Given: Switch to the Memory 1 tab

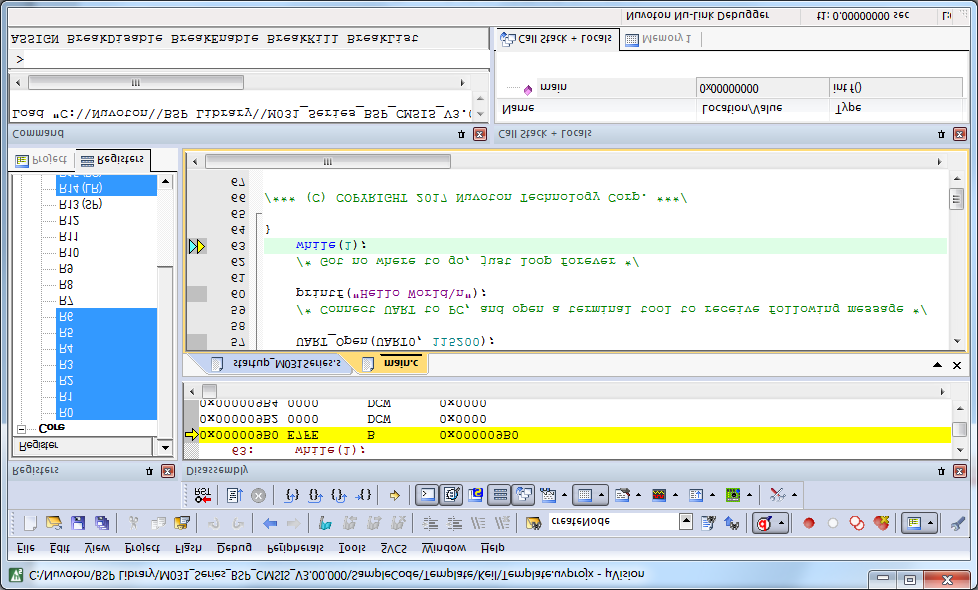Looking at the screenshot, I should click(659, 39).
